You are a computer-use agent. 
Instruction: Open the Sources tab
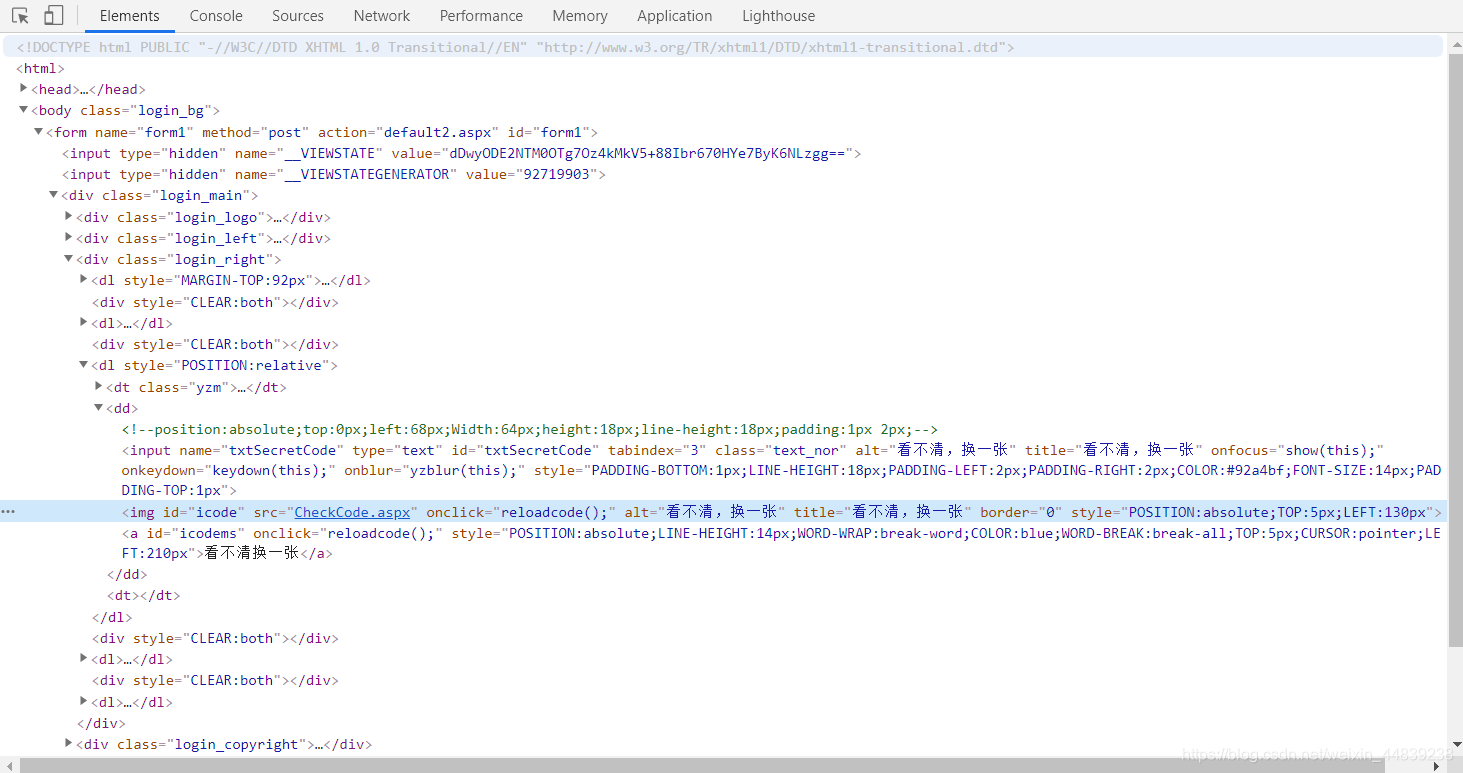[x=298, y=16]
